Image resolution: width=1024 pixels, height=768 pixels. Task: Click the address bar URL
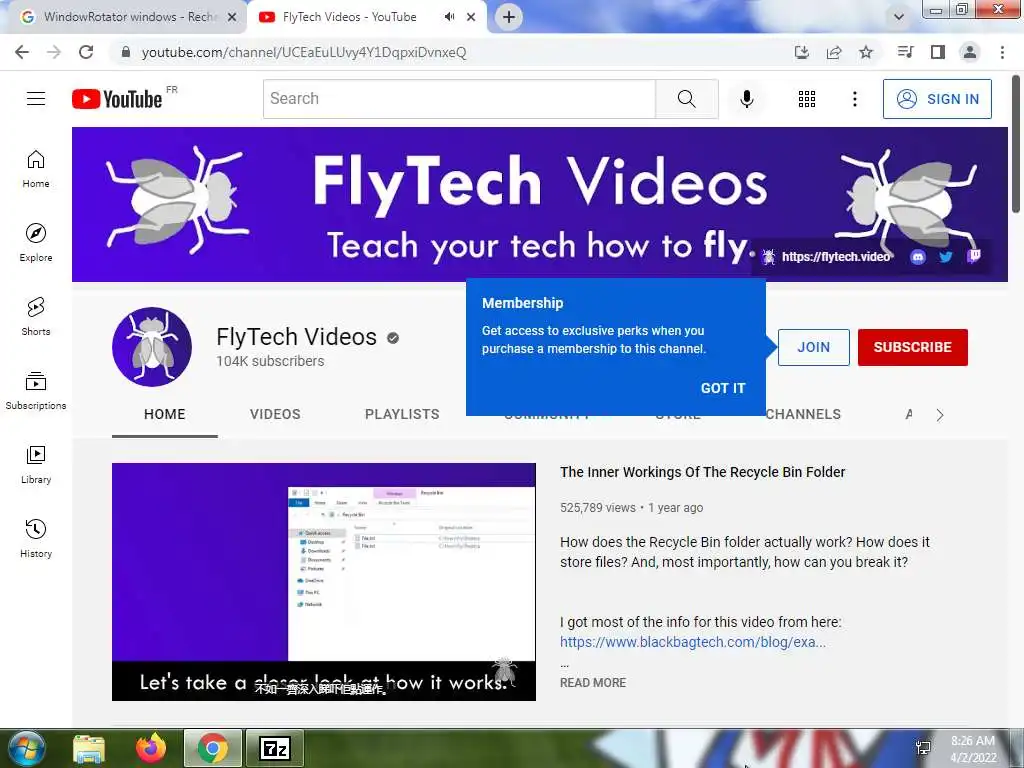304,52
